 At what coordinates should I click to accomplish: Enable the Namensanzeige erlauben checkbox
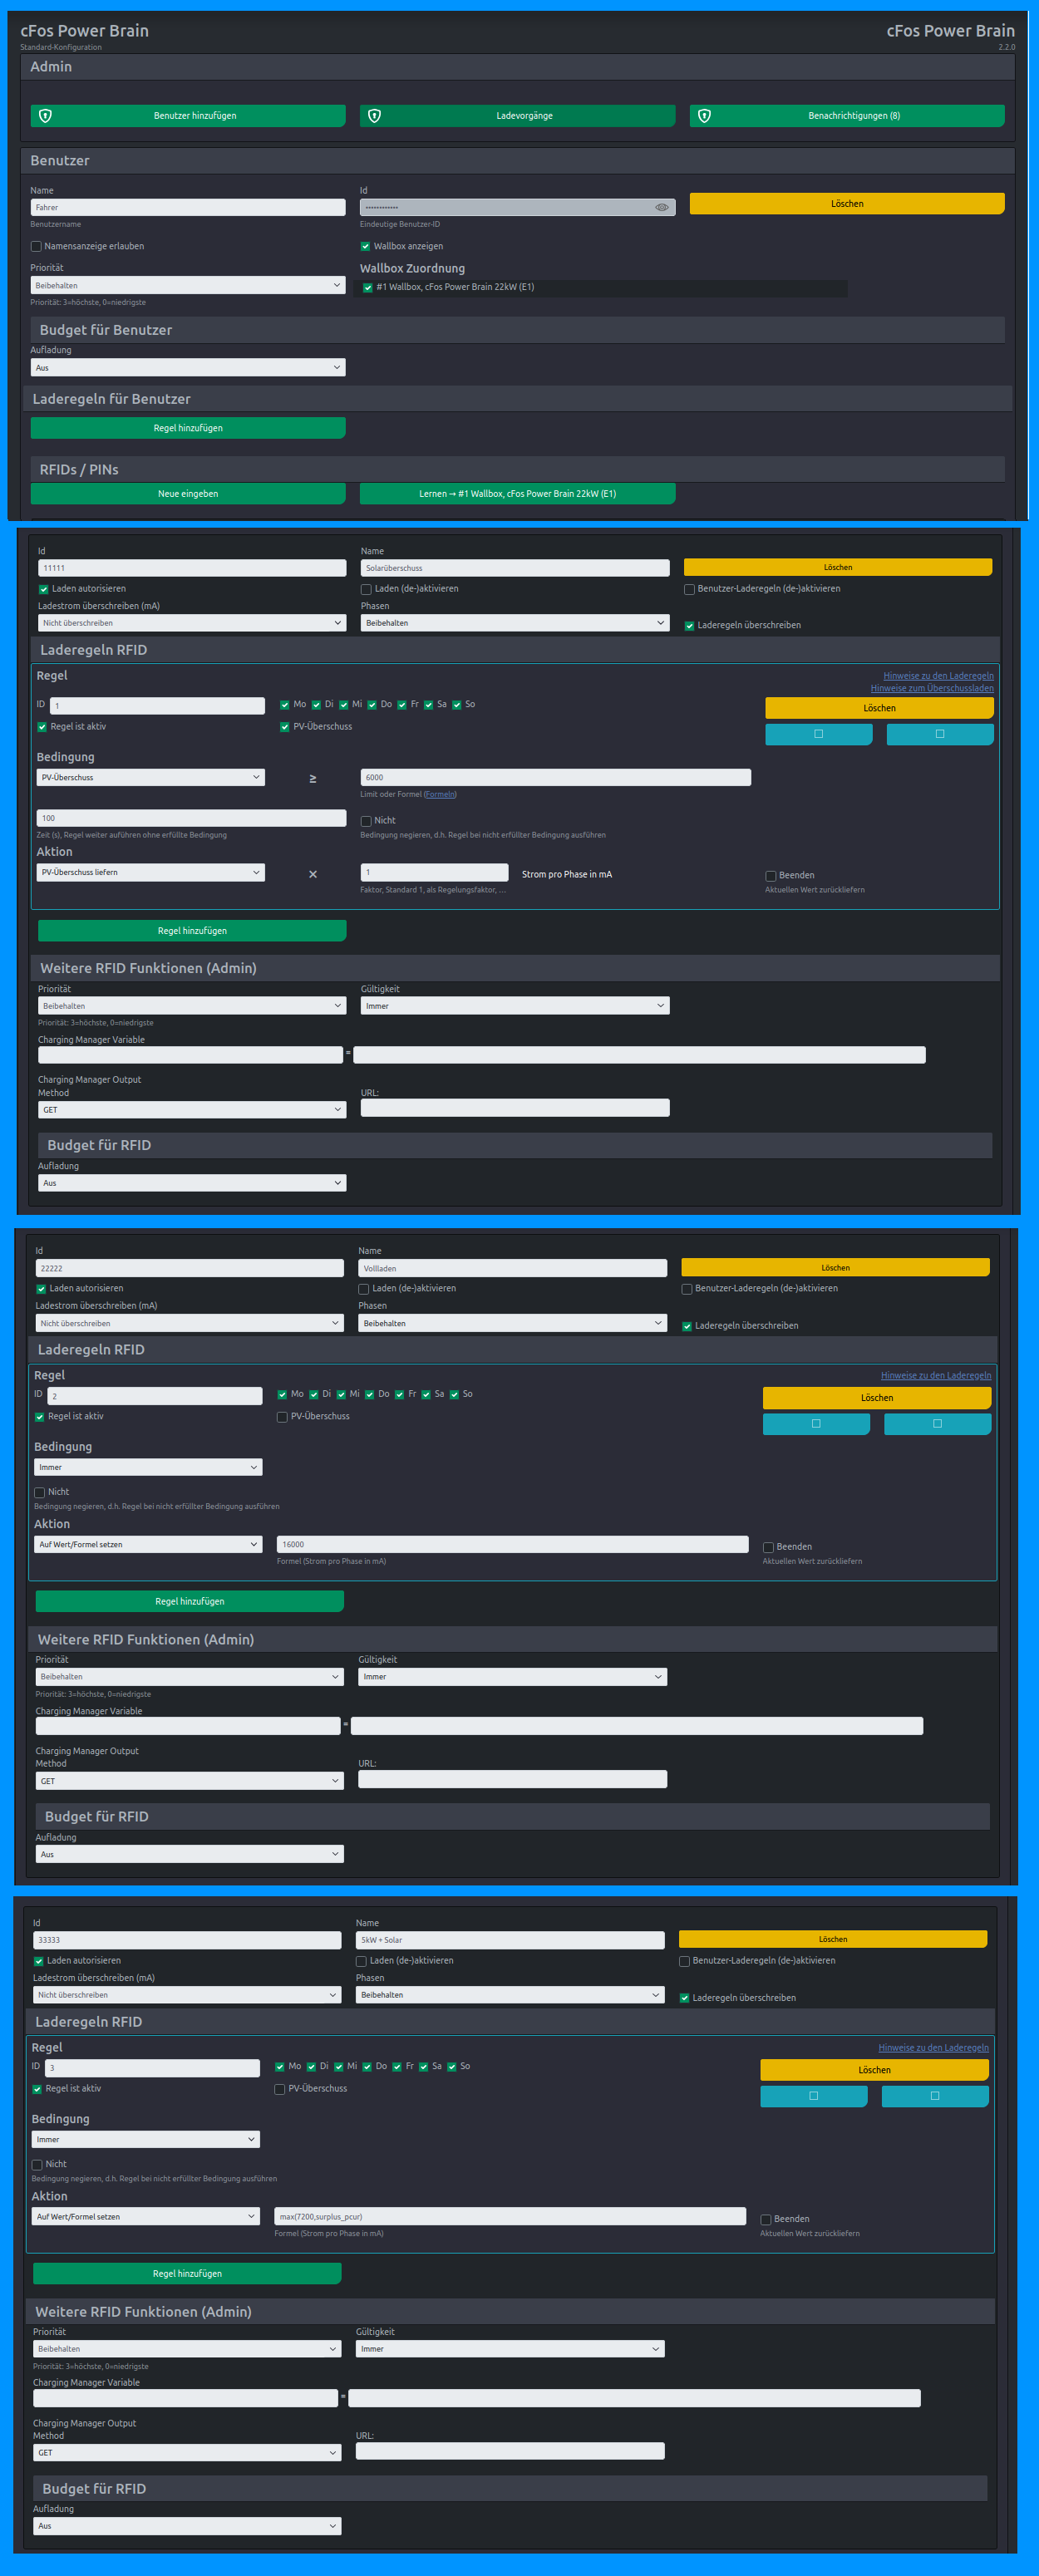click(36, 246)
